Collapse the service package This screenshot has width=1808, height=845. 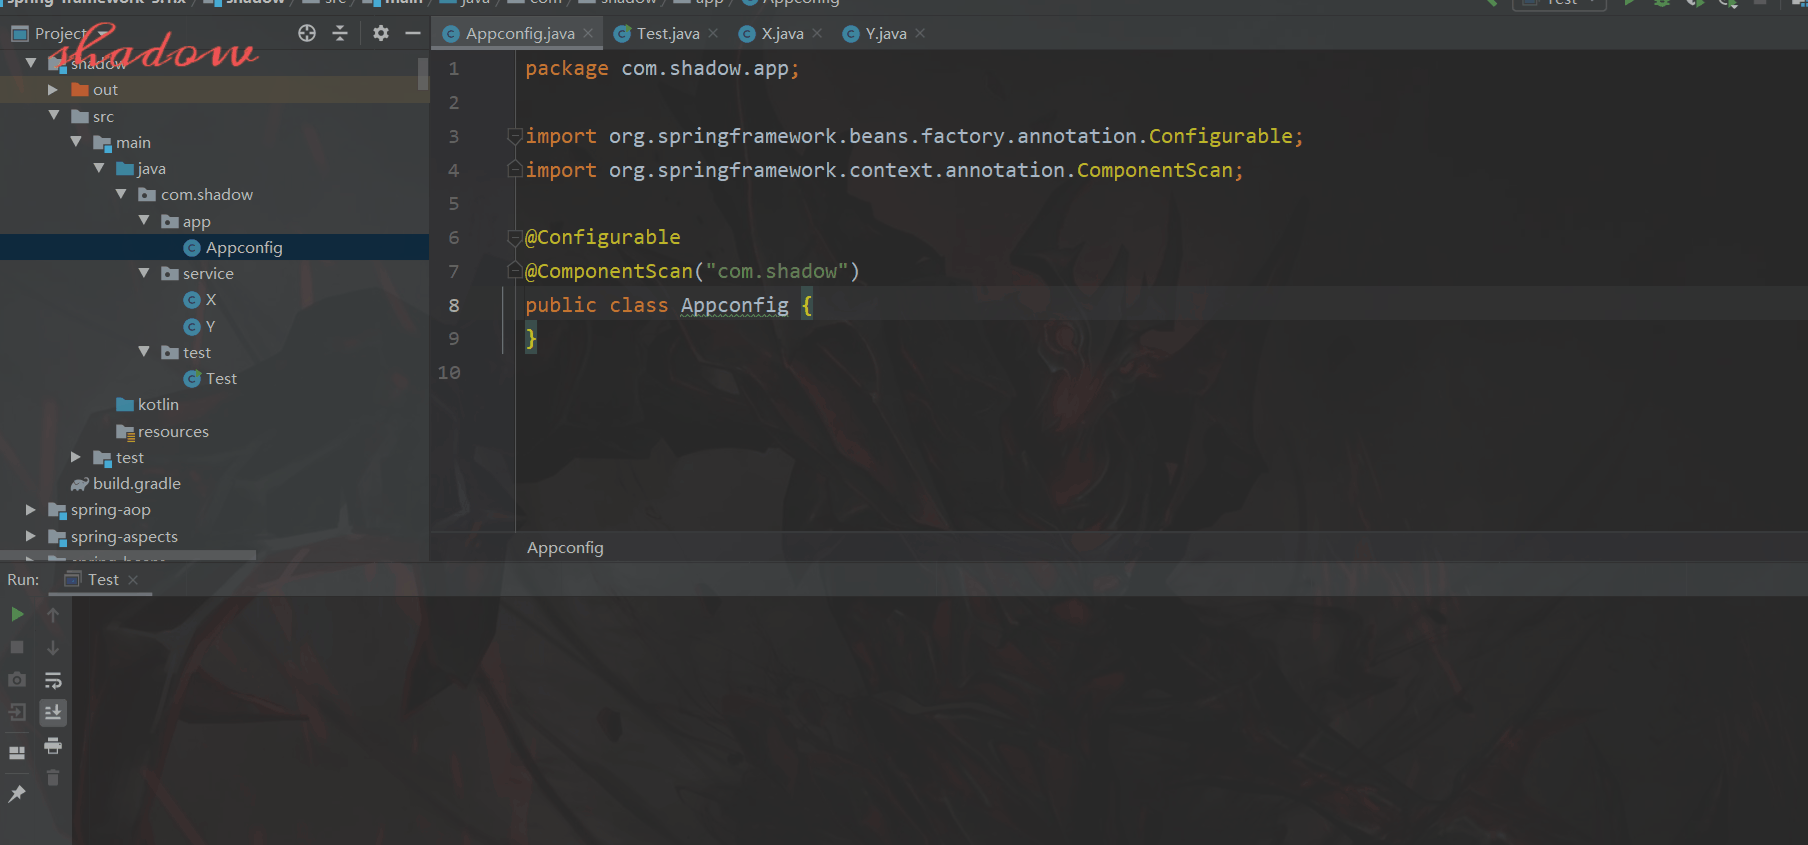coord(144,273)
